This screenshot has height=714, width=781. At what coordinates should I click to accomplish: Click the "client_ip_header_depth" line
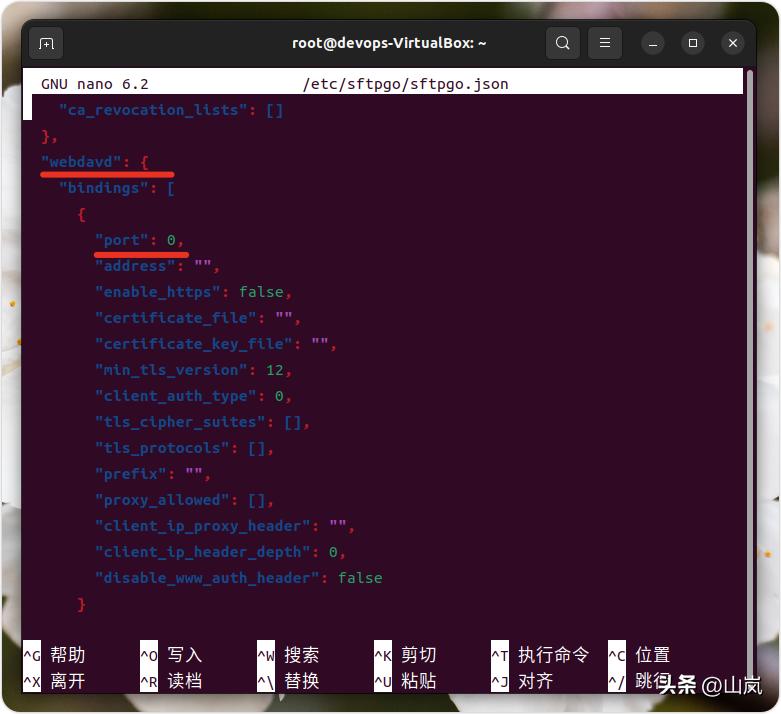point(220,552)
